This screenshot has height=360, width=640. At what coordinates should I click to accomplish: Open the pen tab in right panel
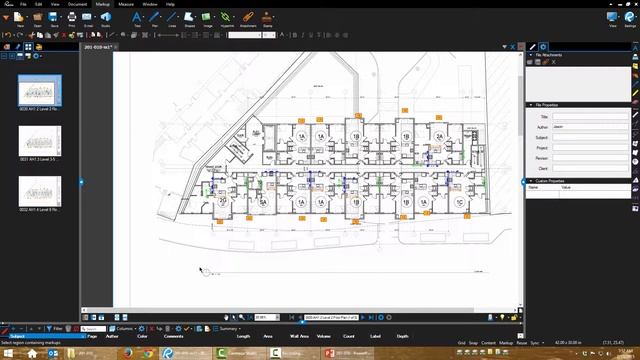tap(533, 47)
